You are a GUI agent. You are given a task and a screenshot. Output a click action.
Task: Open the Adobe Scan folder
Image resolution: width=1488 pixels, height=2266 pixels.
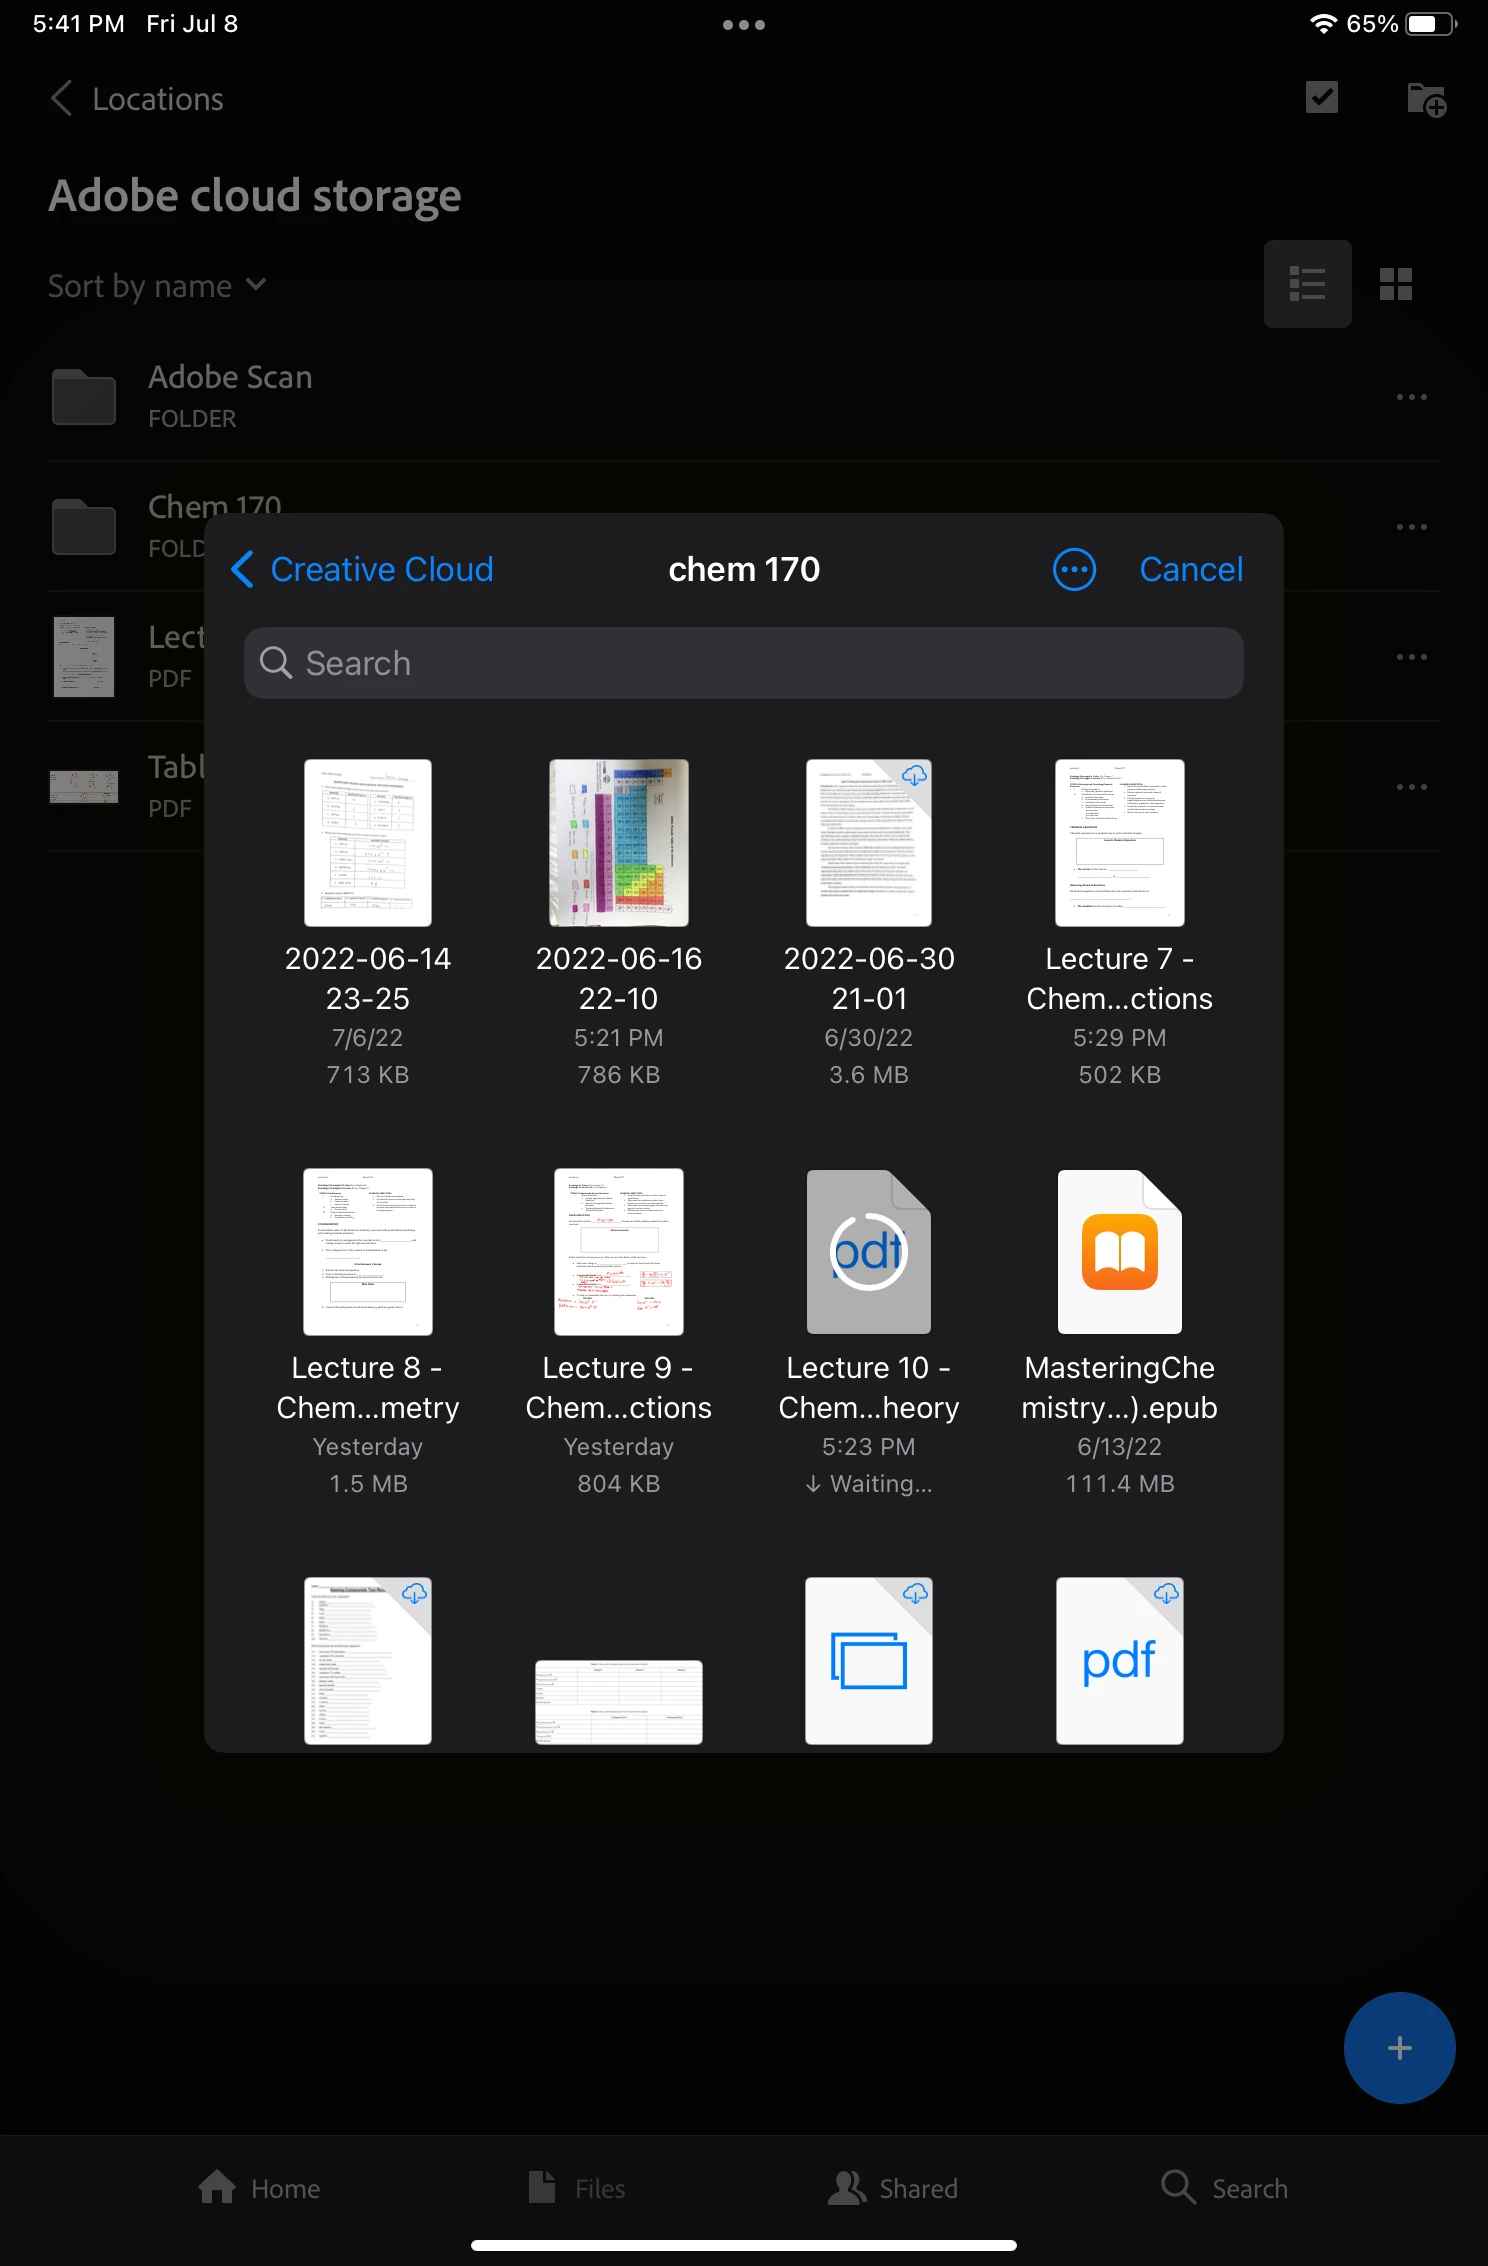click(744, 397)
